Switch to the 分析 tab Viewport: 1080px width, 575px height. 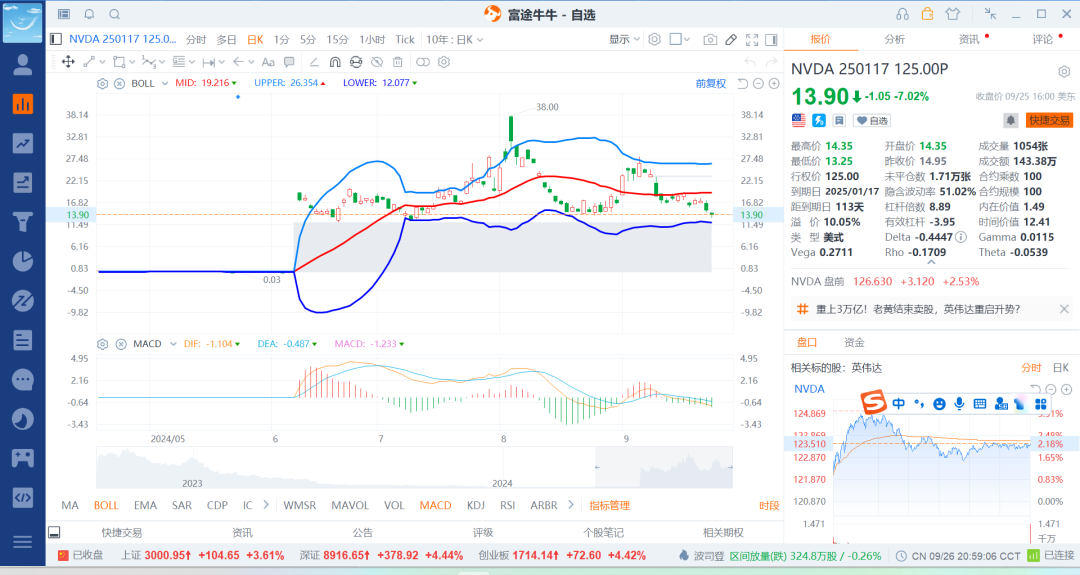point(894,40)
